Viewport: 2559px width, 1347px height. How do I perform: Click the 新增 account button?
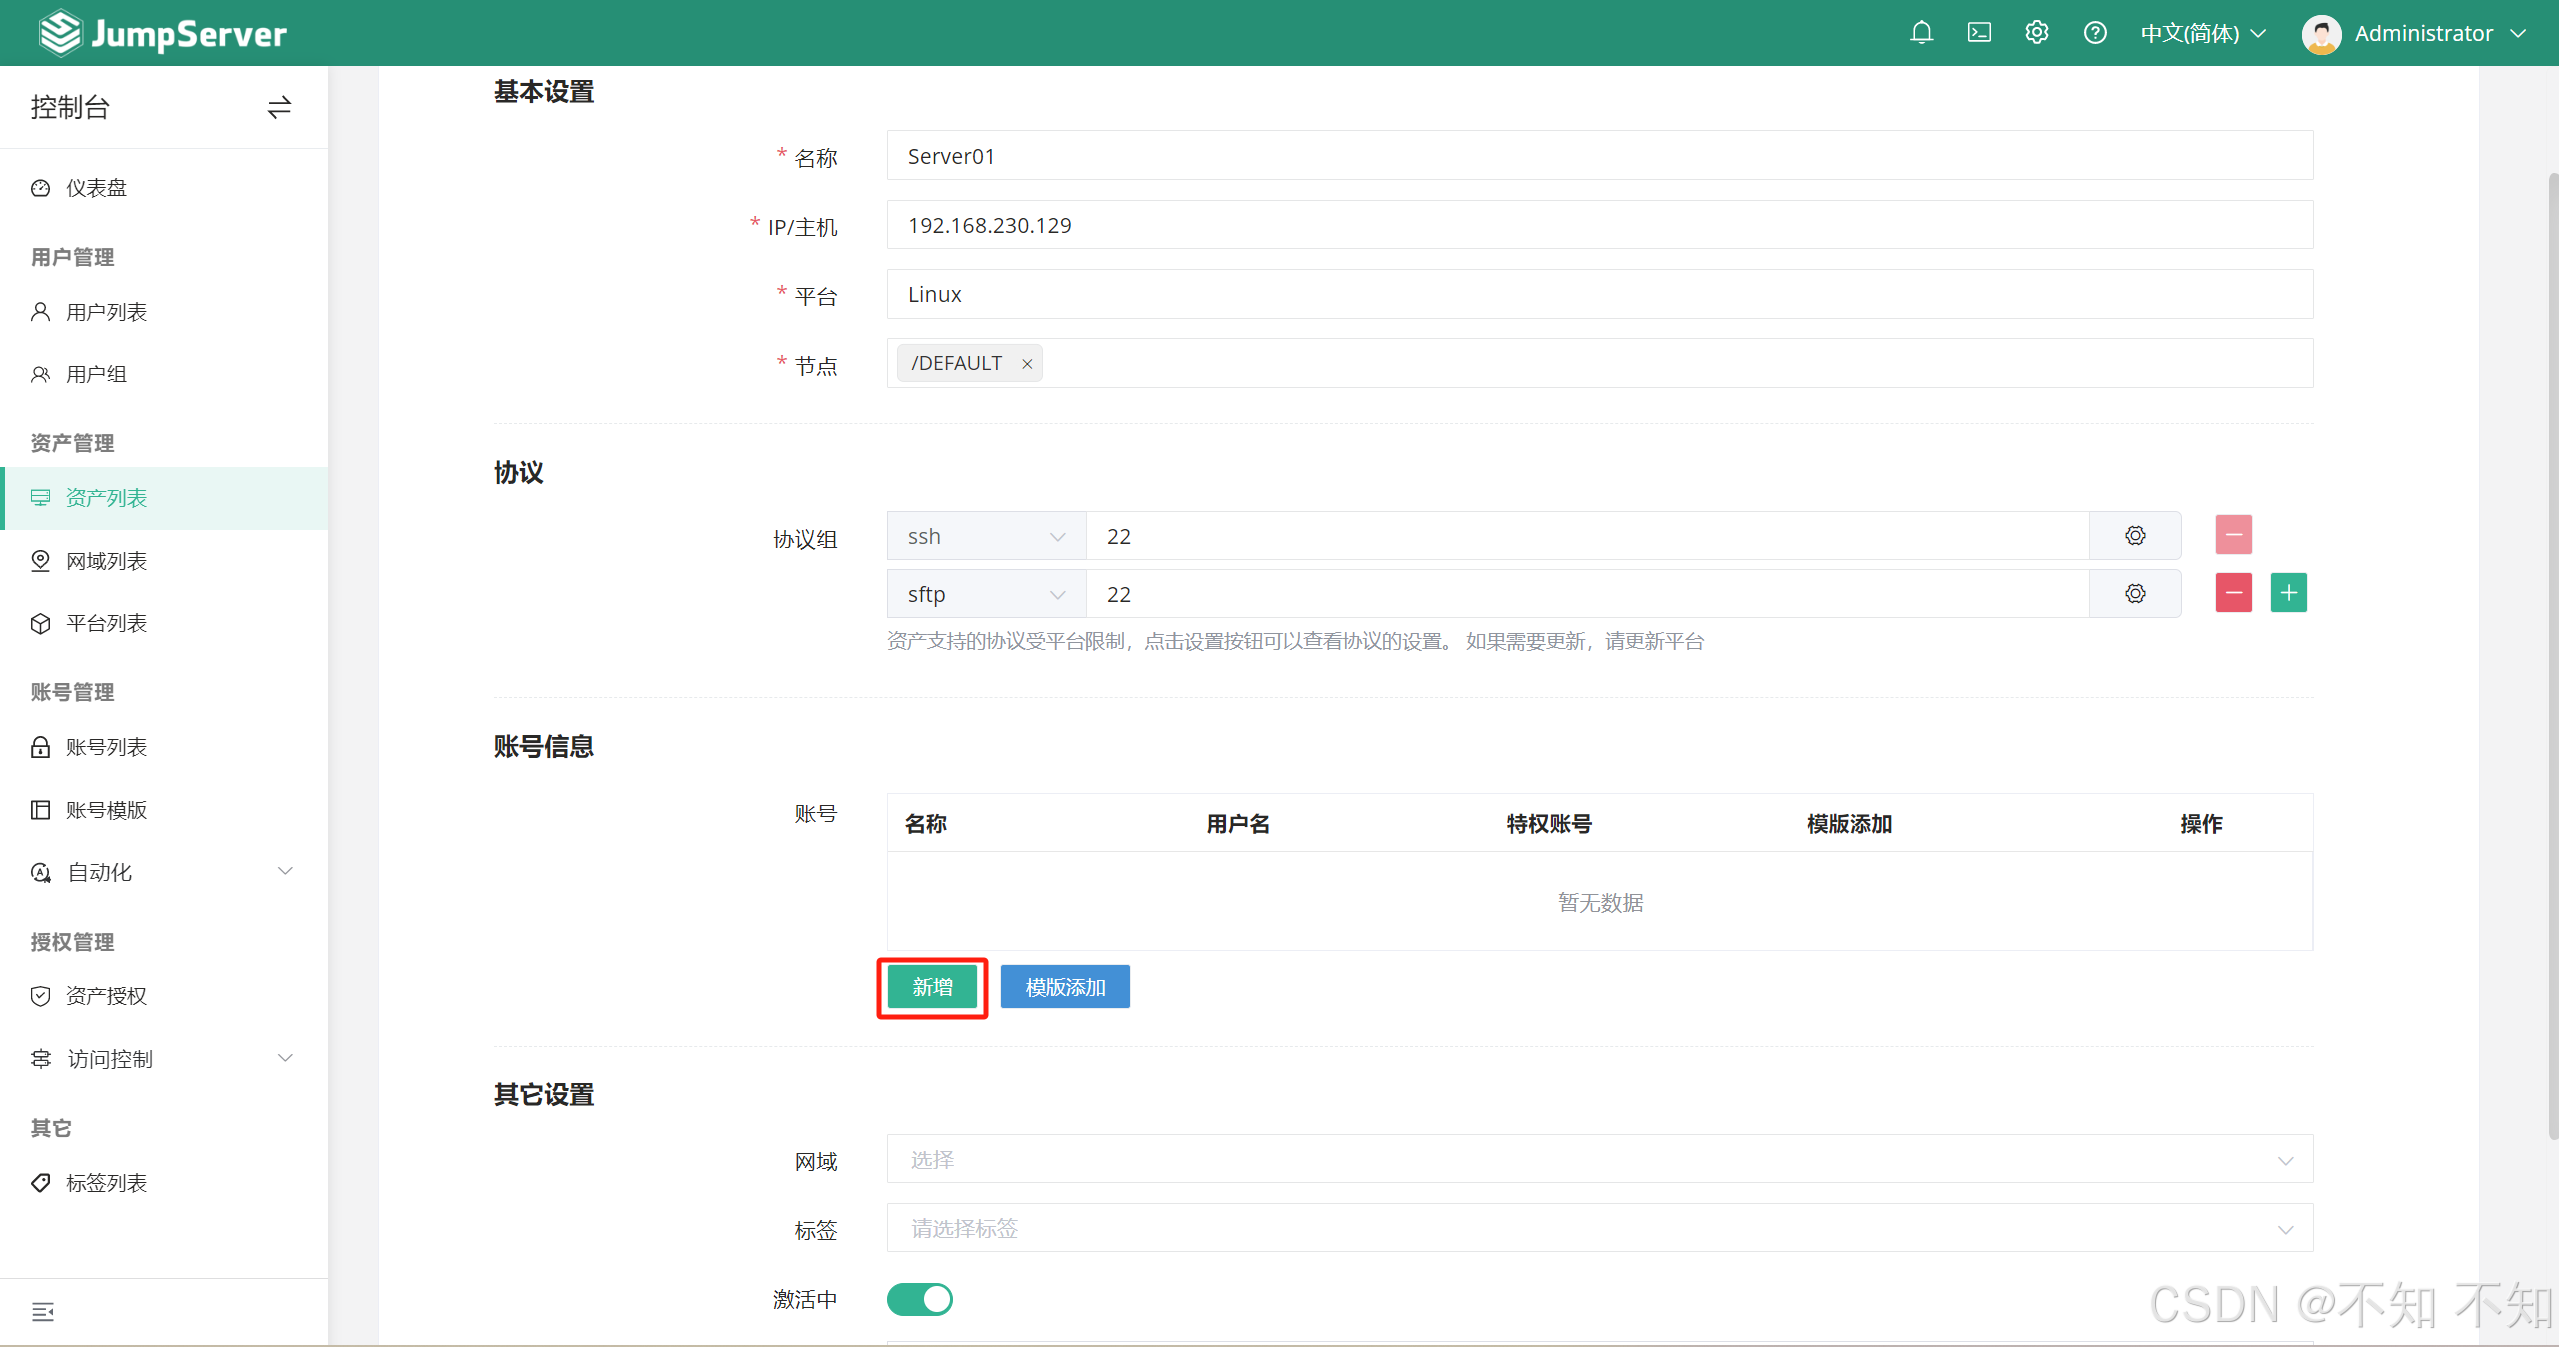tap(931, 987)
